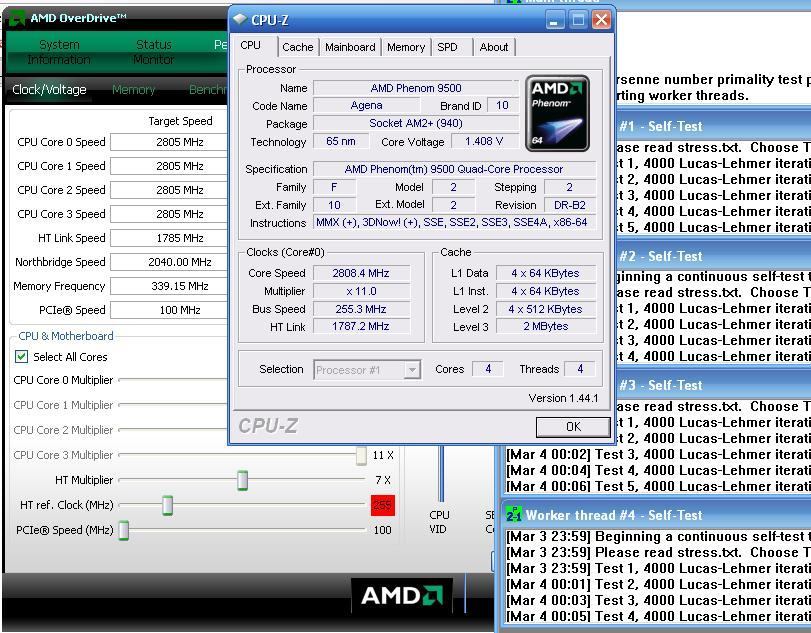Image resolution: width=811 pixels, height=633 pixels.
Task: Click the #2 - Self-Test window title bar
Action: 713,256
